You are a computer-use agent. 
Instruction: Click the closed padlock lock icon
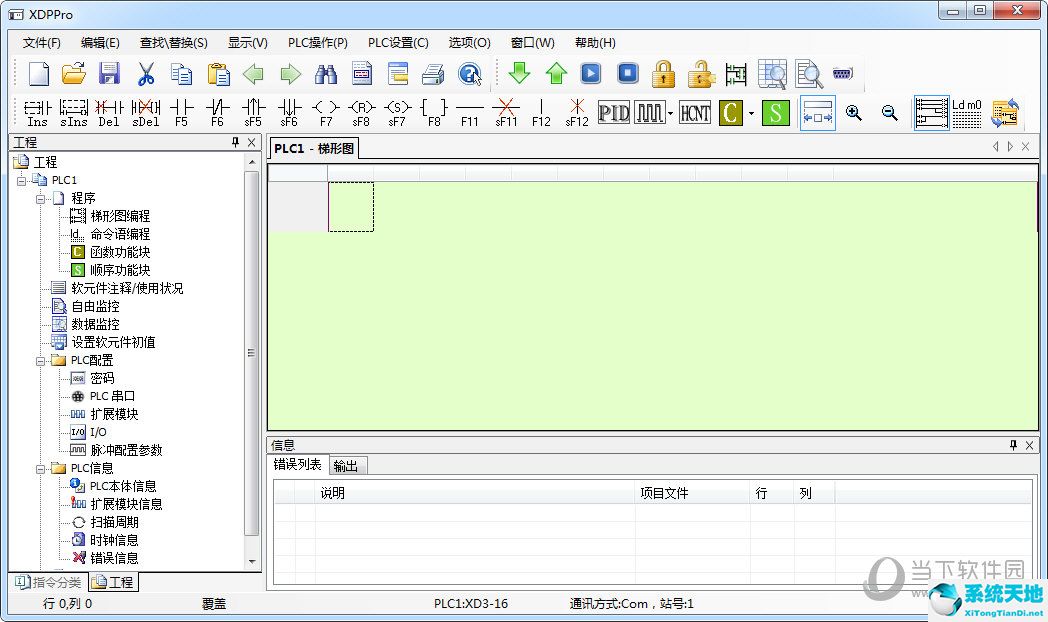point(663,73)
